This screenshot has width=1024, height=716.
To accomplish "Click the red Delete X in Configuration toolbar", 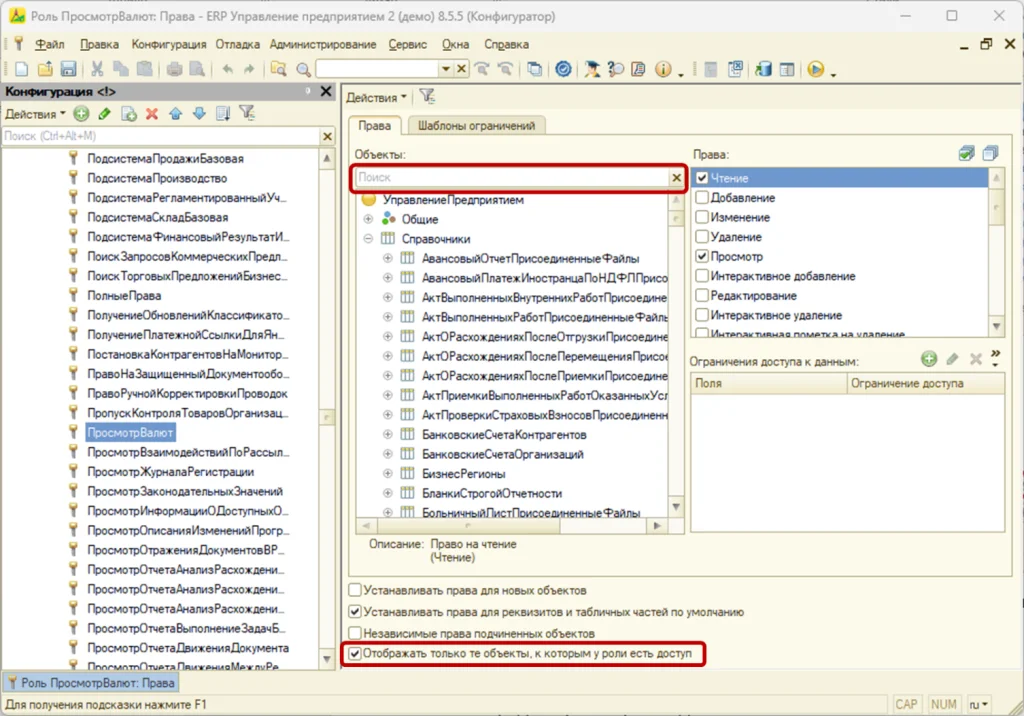I will 152,114.
